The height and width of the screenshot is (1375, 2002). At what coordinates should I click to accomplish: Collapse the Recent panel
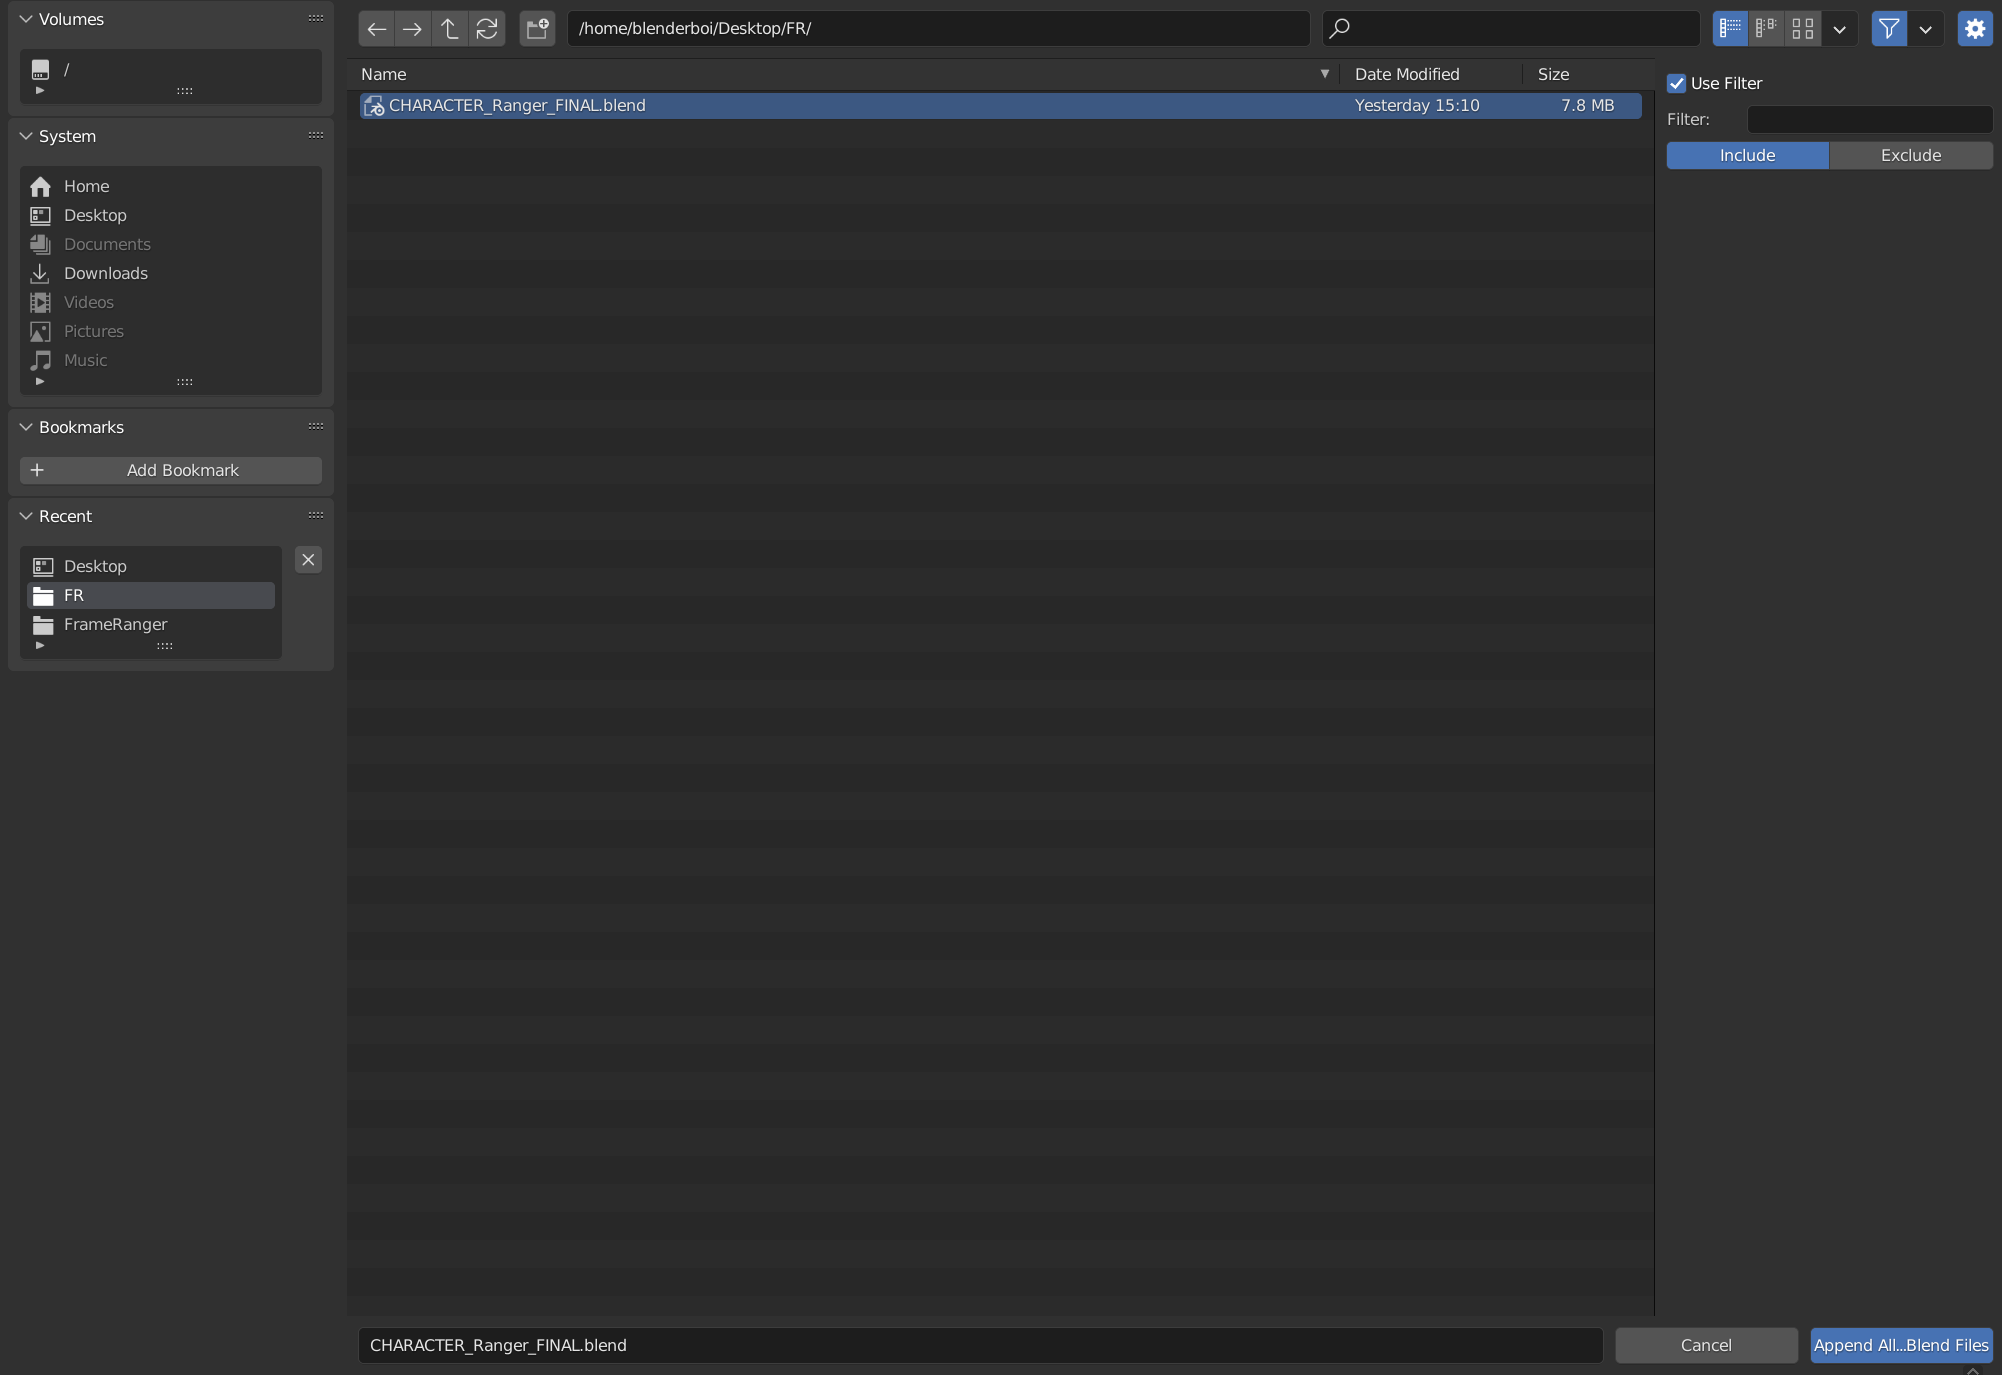pyautogui.click(x=26, y=516)
